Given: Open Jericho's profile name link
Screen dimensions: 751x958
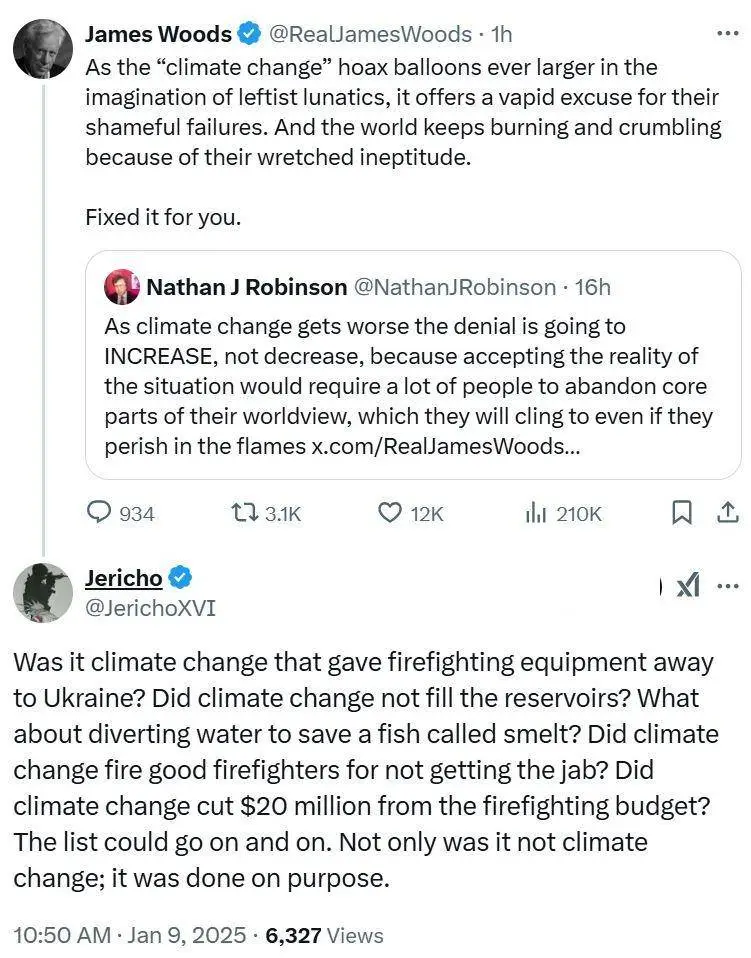Looking at the screenshot, I should click(123, 578).
